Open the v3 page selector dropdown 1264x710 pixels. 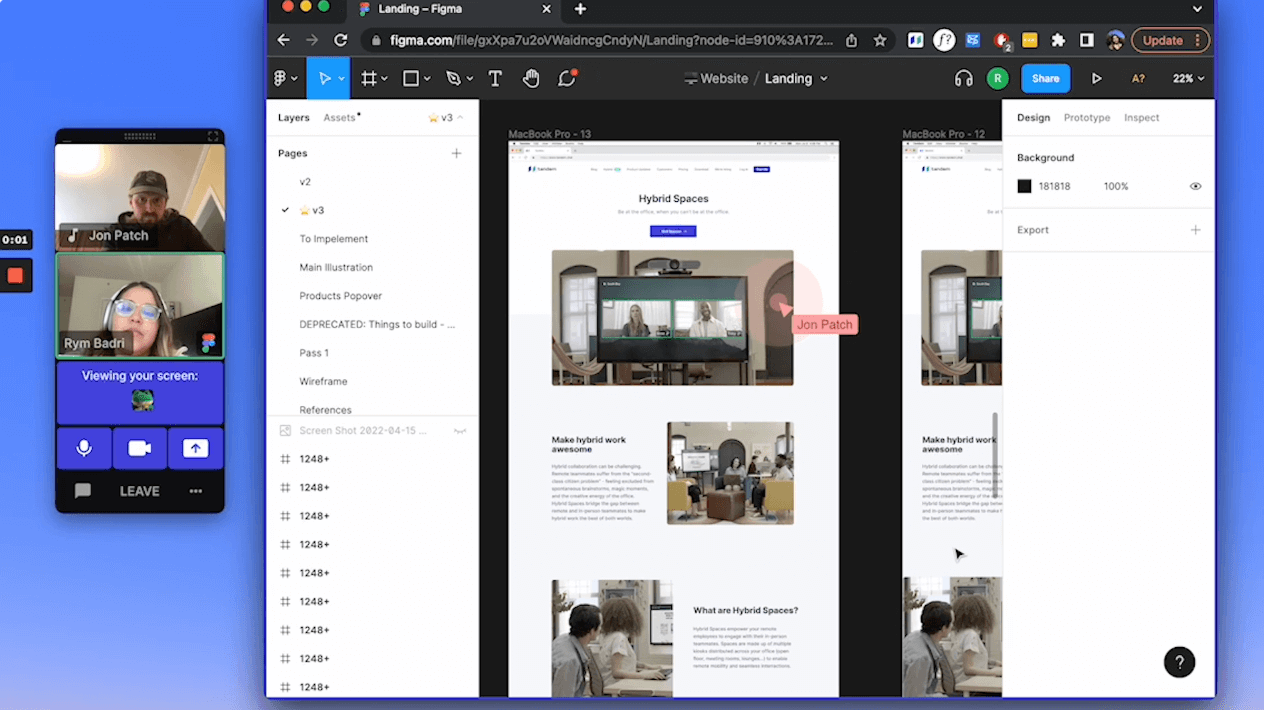coord(446,118)
